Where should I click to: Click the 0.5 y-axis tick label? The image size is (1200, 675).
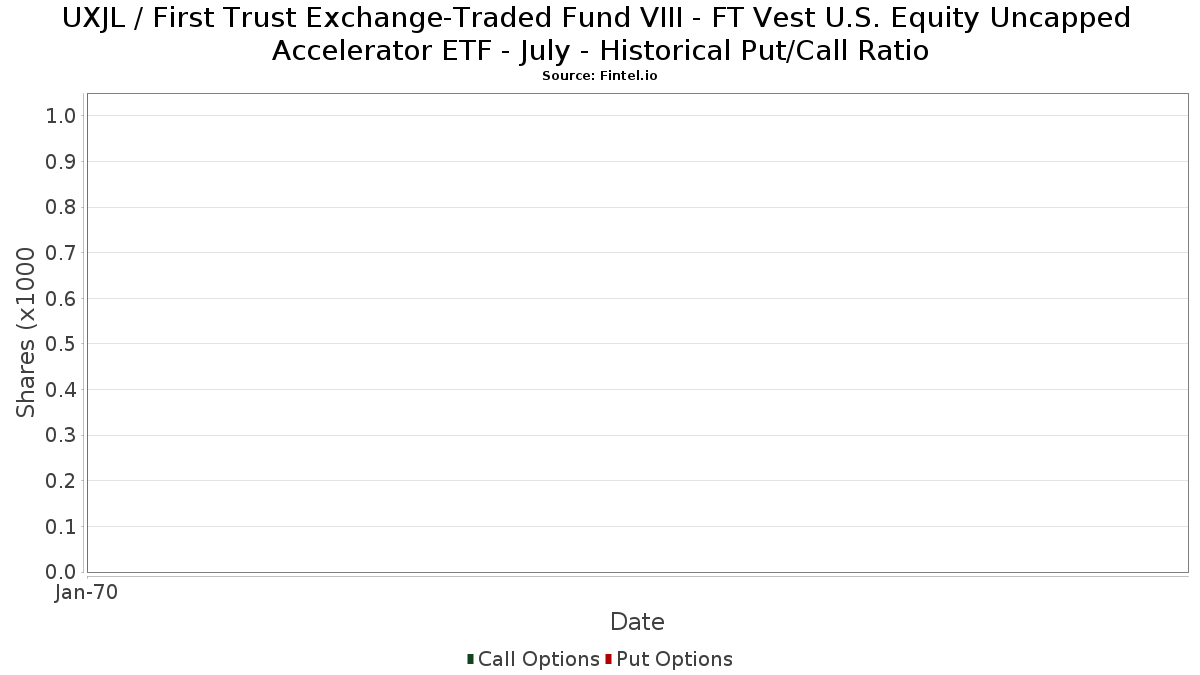(61, 344)
